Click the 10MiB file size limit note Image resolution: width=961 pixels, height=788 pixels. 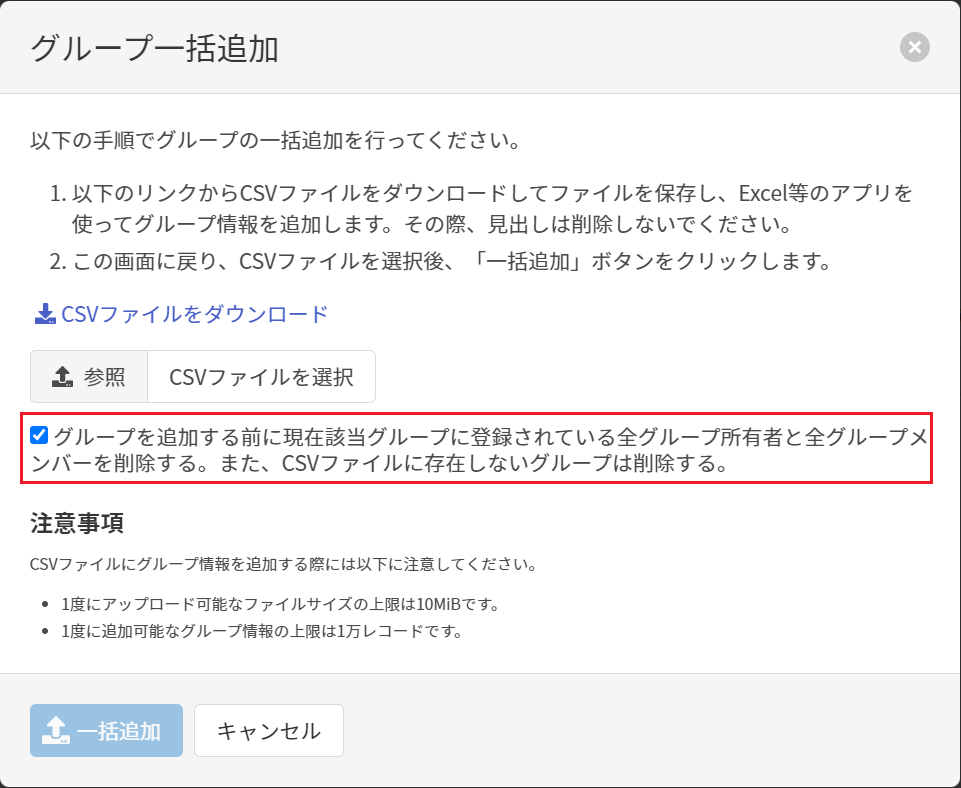tap(279, 604)
